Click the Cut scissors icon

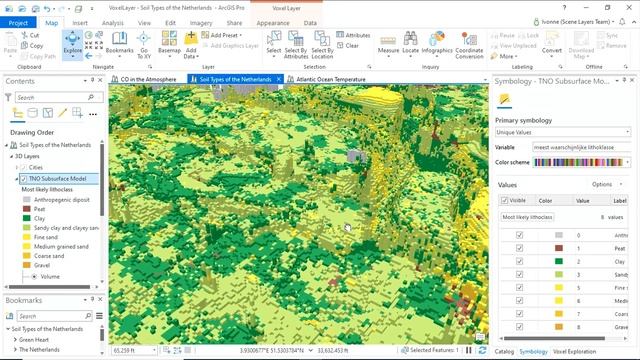[x=25, y=35]
